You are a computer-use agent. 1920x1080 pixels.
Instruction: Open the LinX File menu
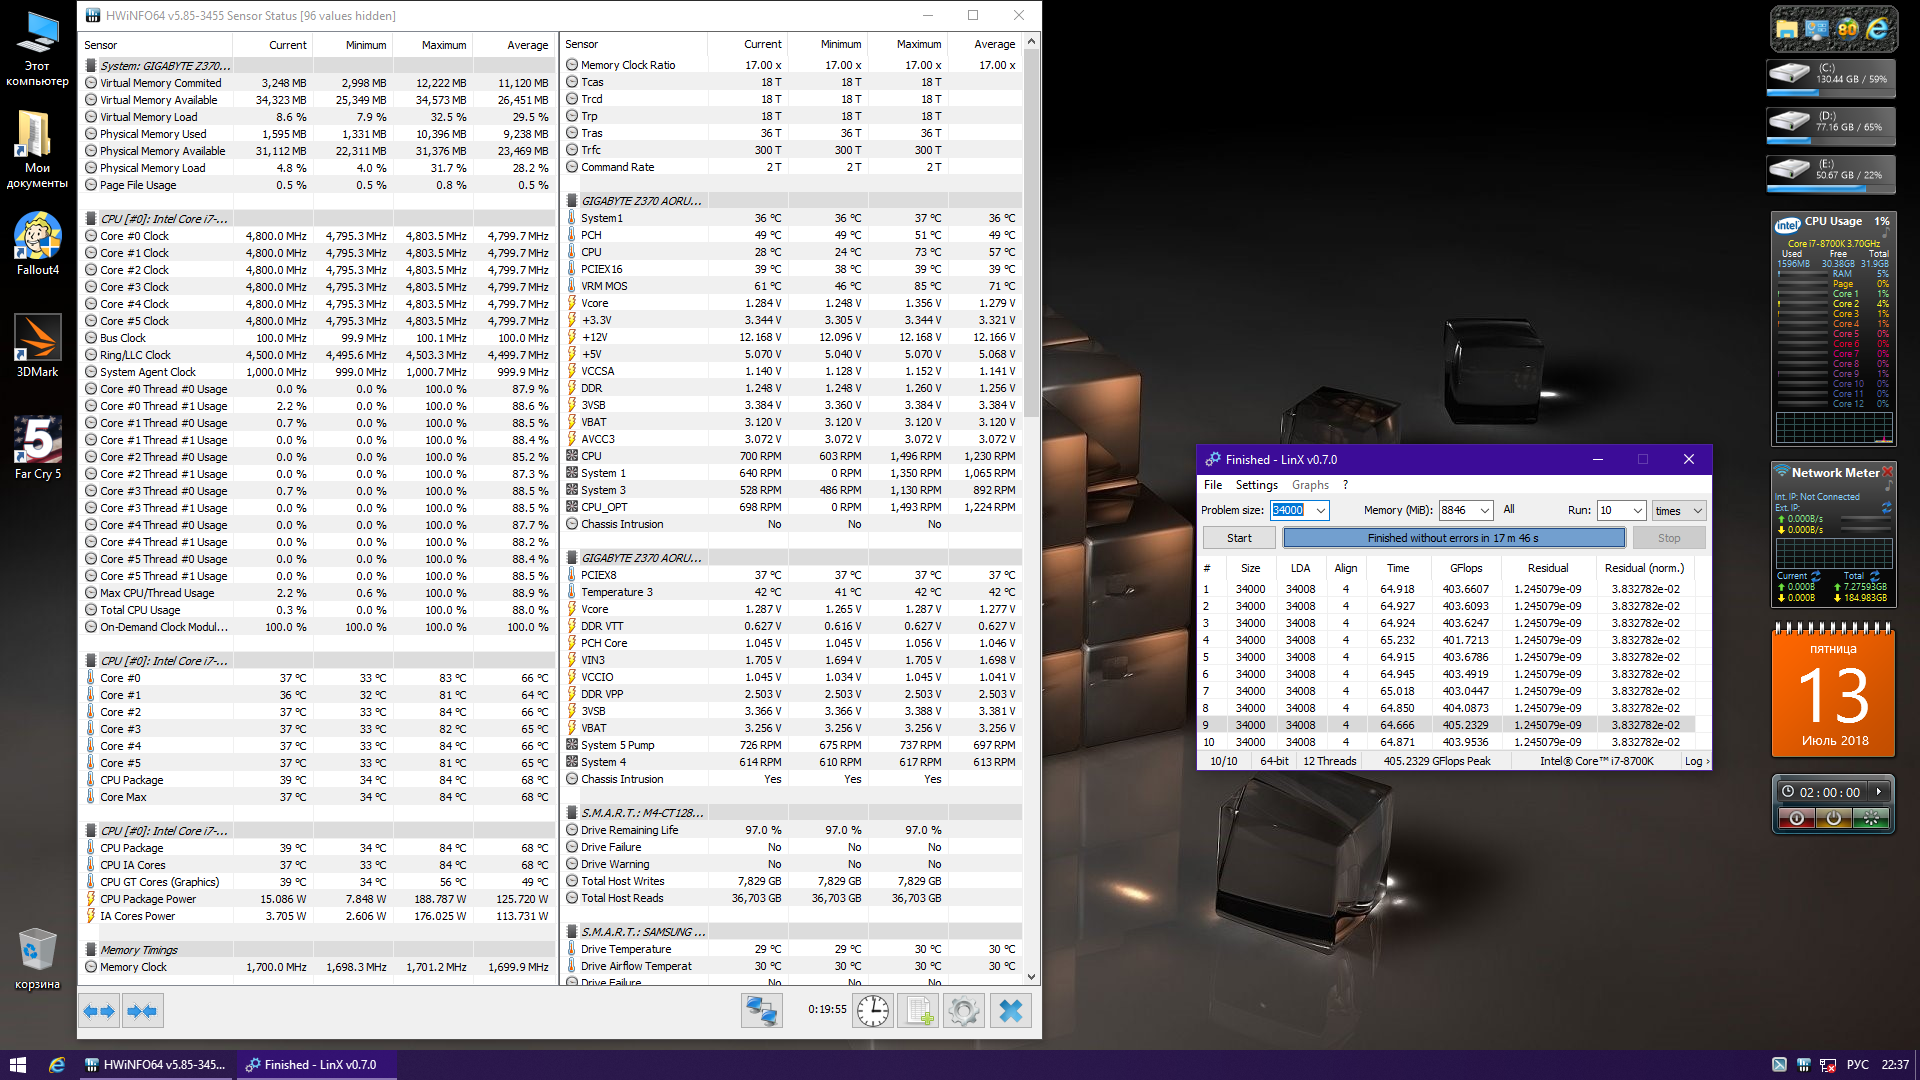click(x=1212, y=485)
